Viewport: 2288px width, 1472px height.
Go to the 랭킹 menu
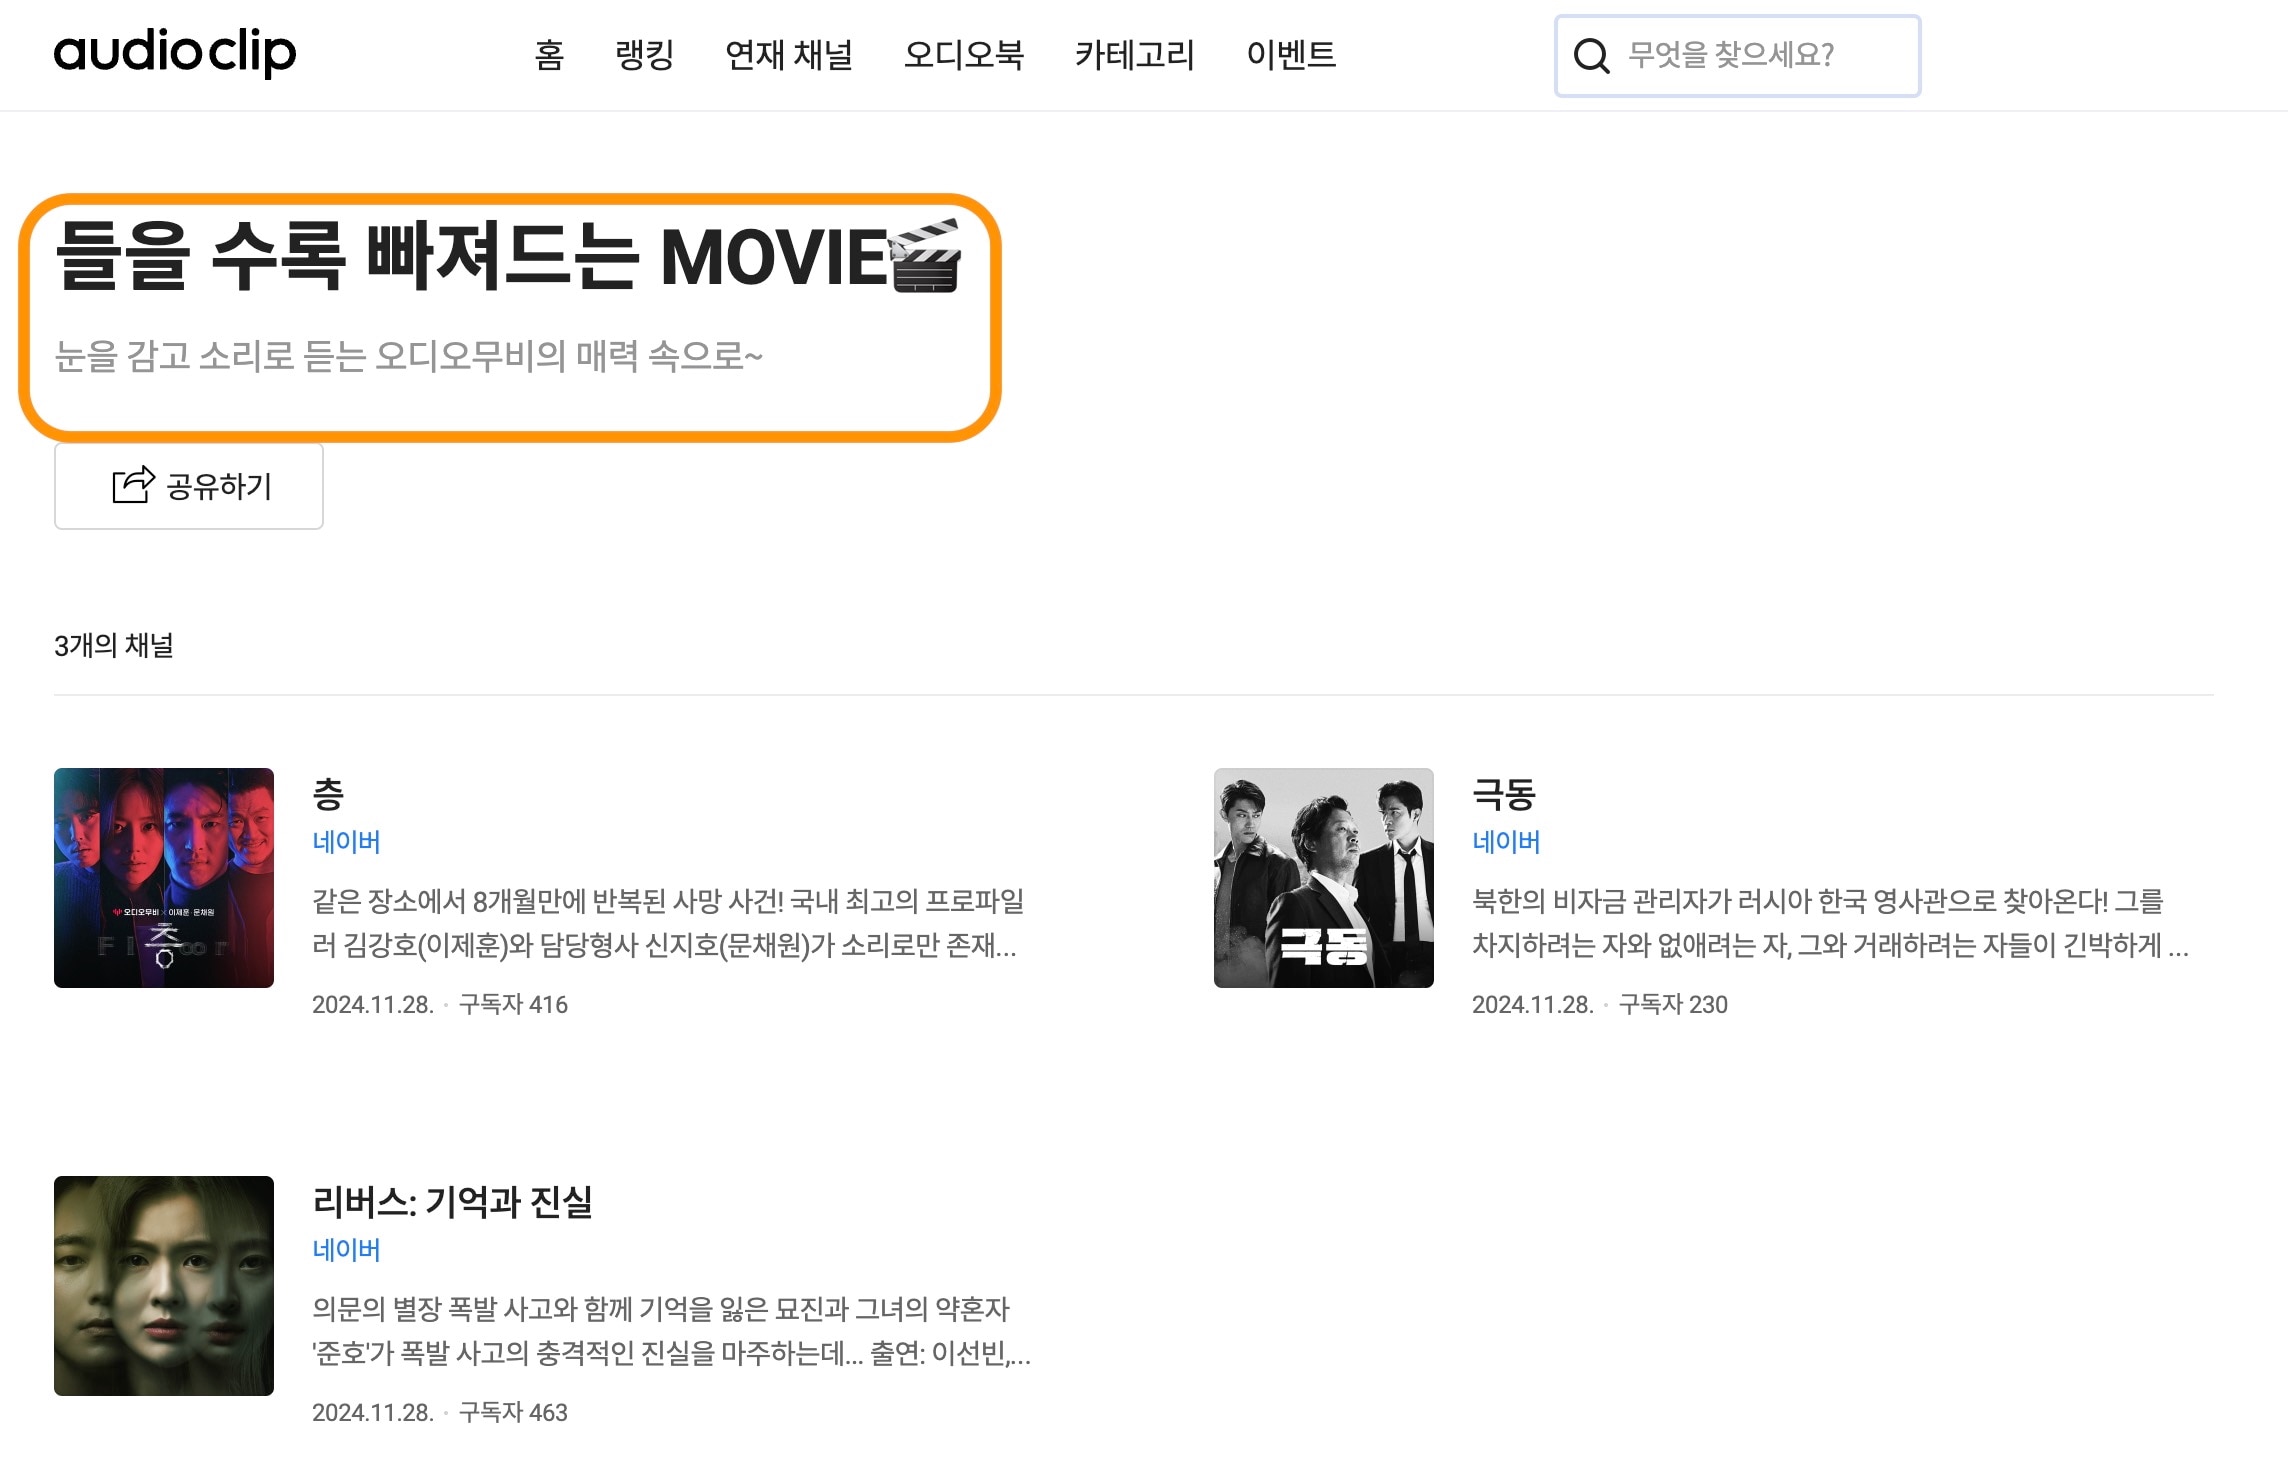pyautogui.click(x=645, y=54)
